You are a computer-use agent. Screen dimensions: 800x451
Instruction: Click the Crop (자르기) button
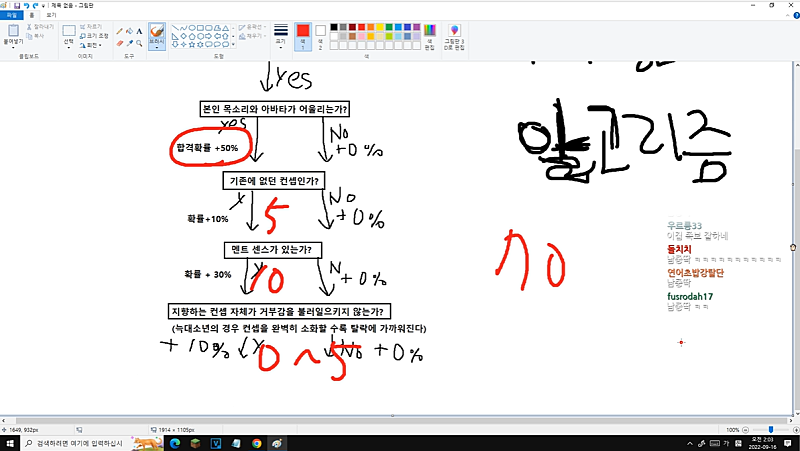click(91, 27)
